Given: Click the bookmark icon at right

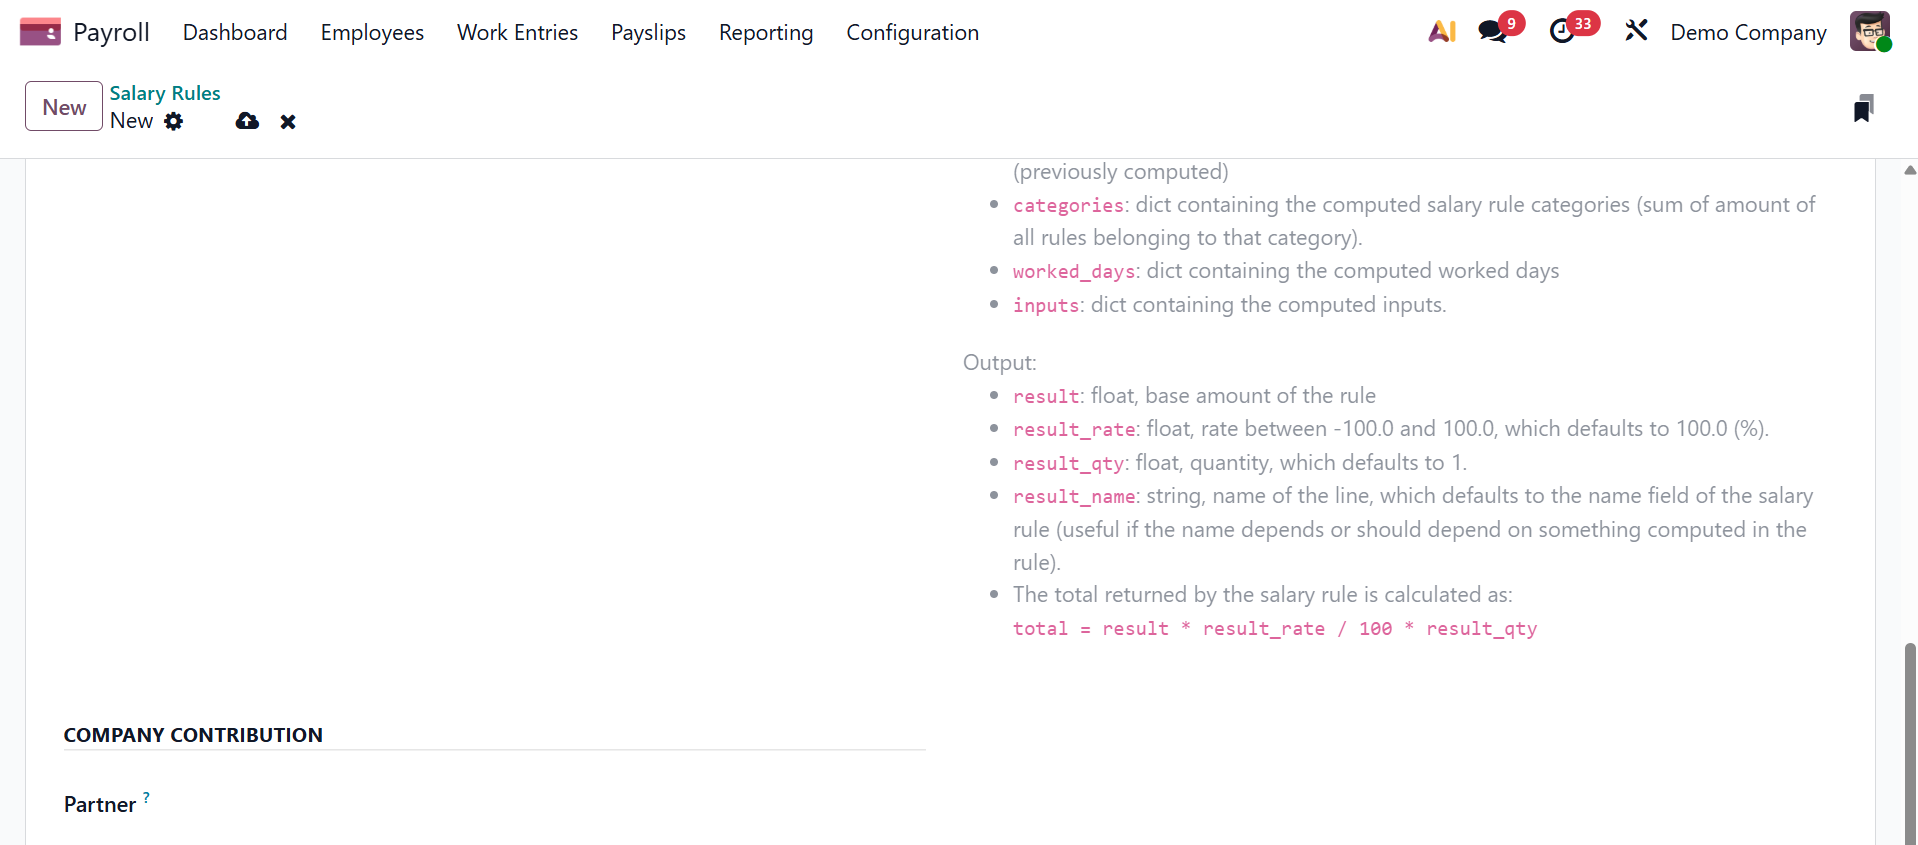Looking at the screenshot, I should 1863,108.
